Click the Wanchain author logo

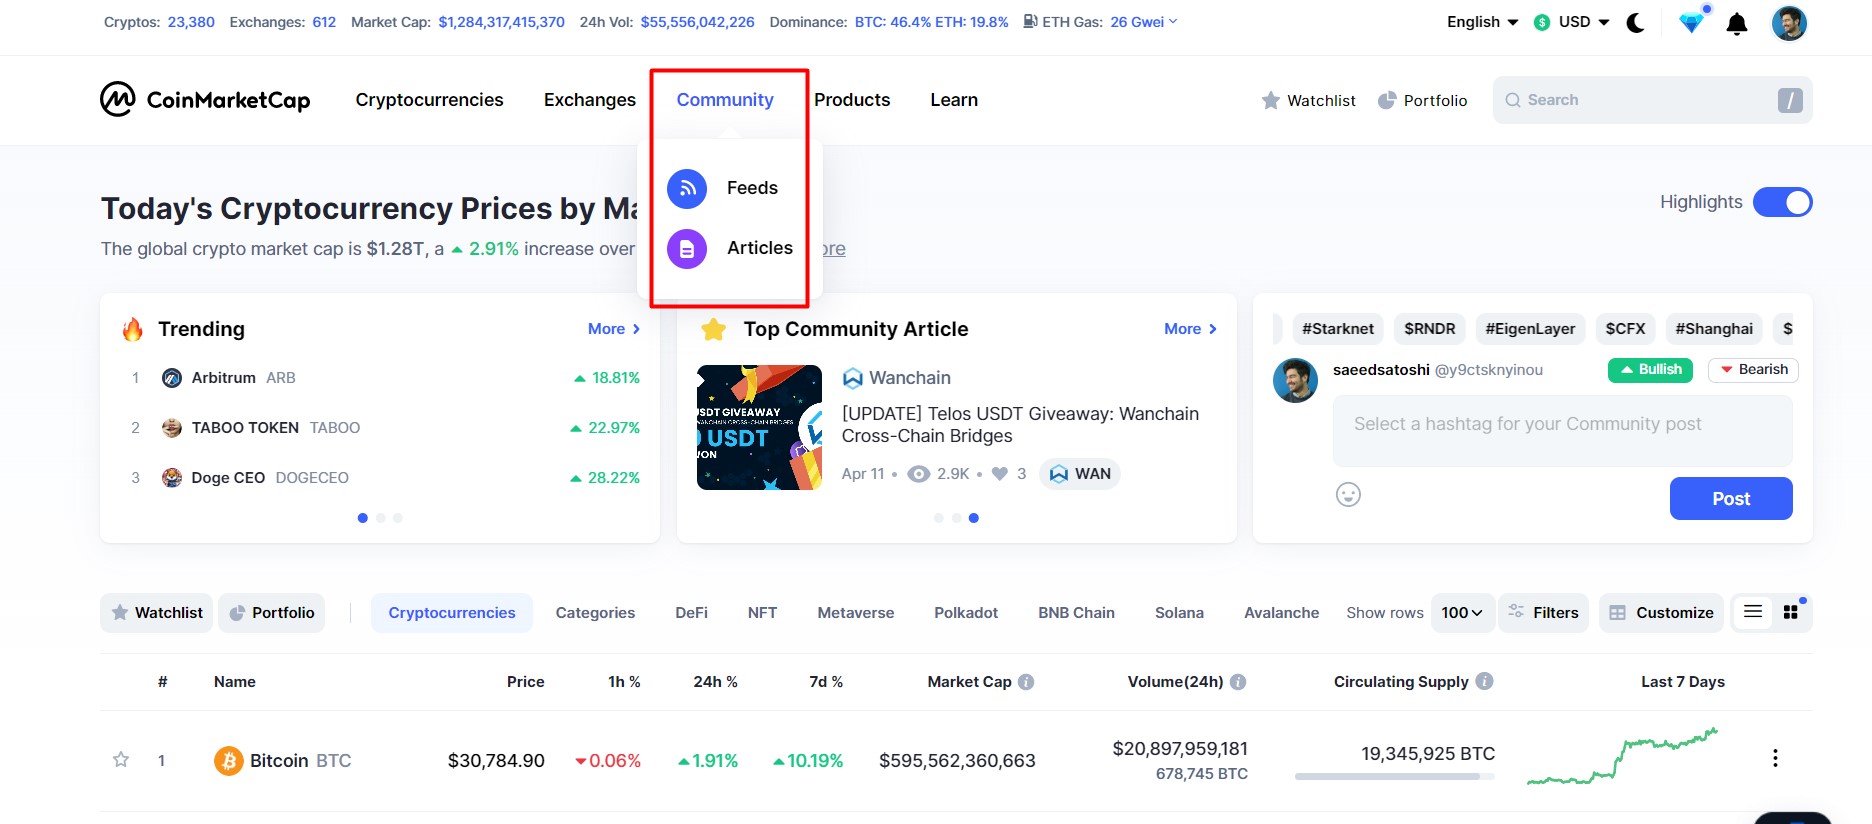(852, 378)
